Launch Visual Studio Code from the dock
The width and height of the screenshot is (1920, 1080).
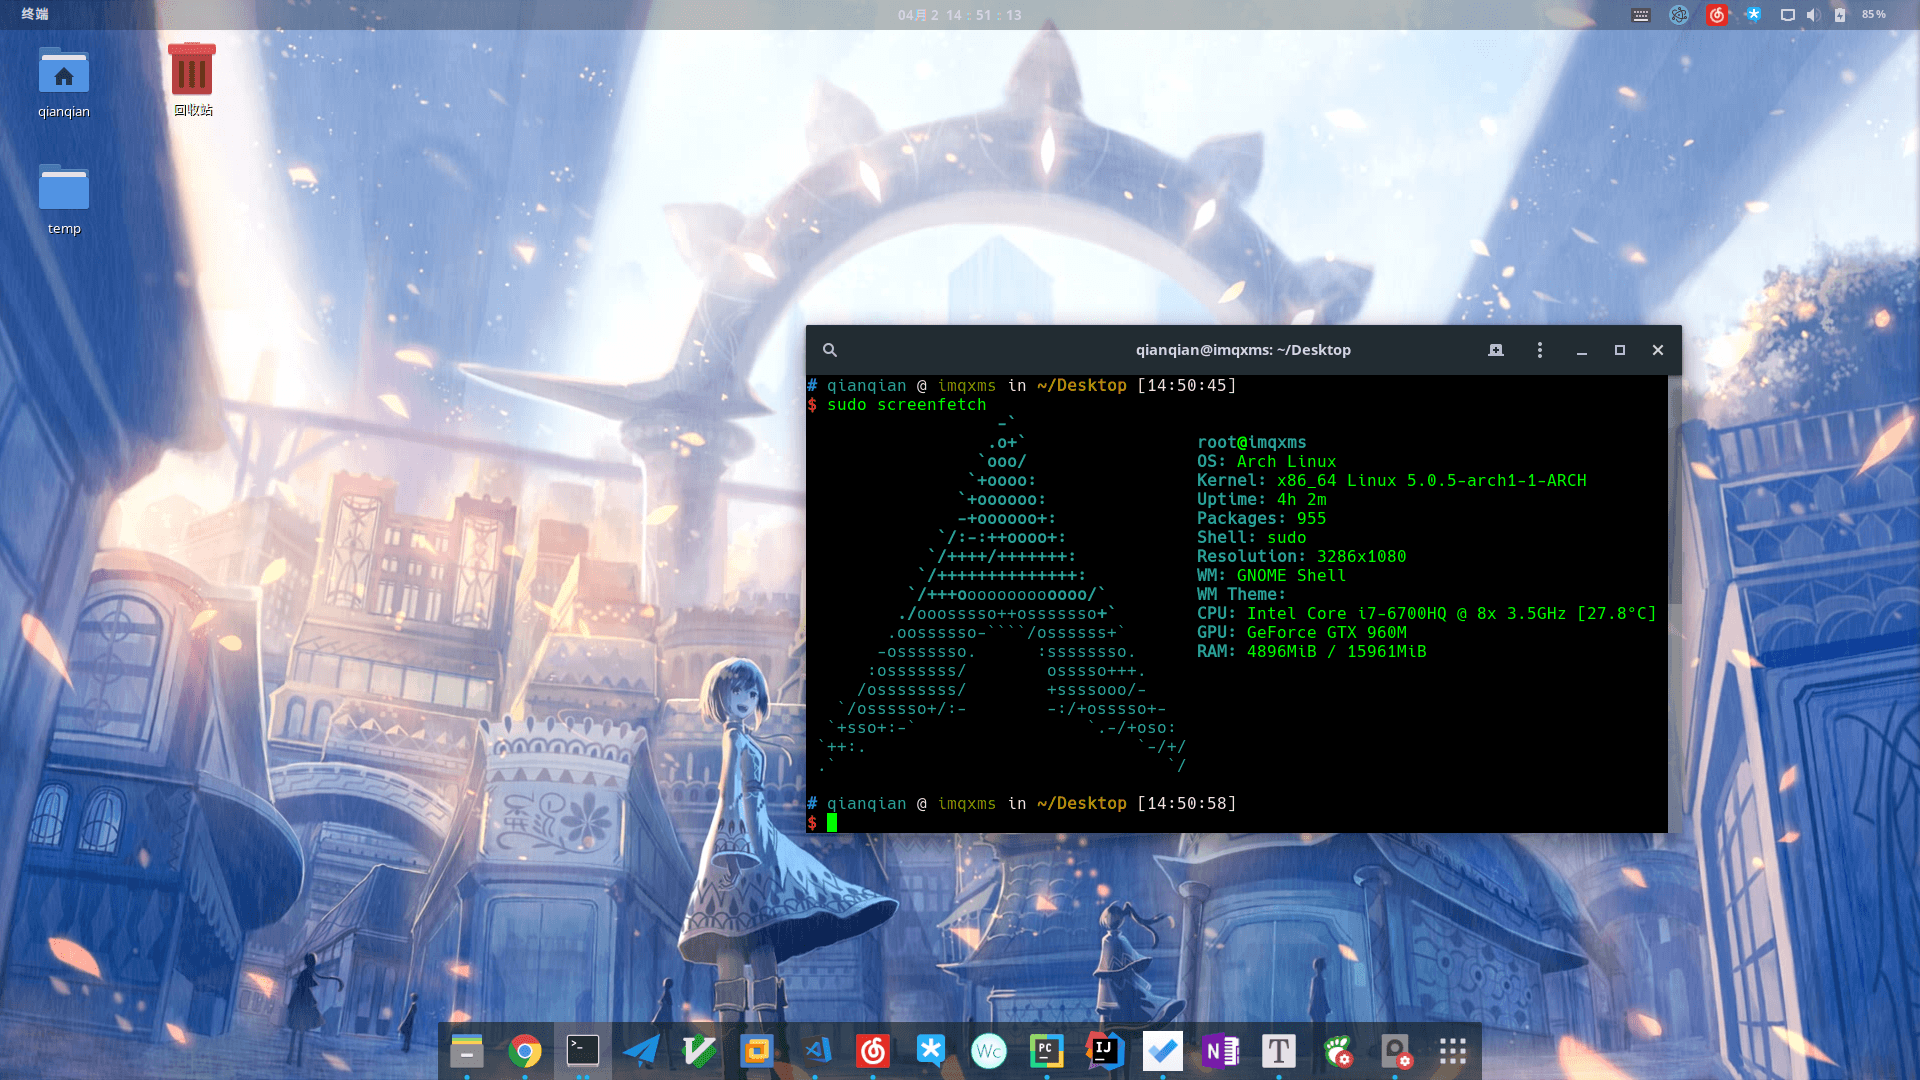pos(815,1051)
